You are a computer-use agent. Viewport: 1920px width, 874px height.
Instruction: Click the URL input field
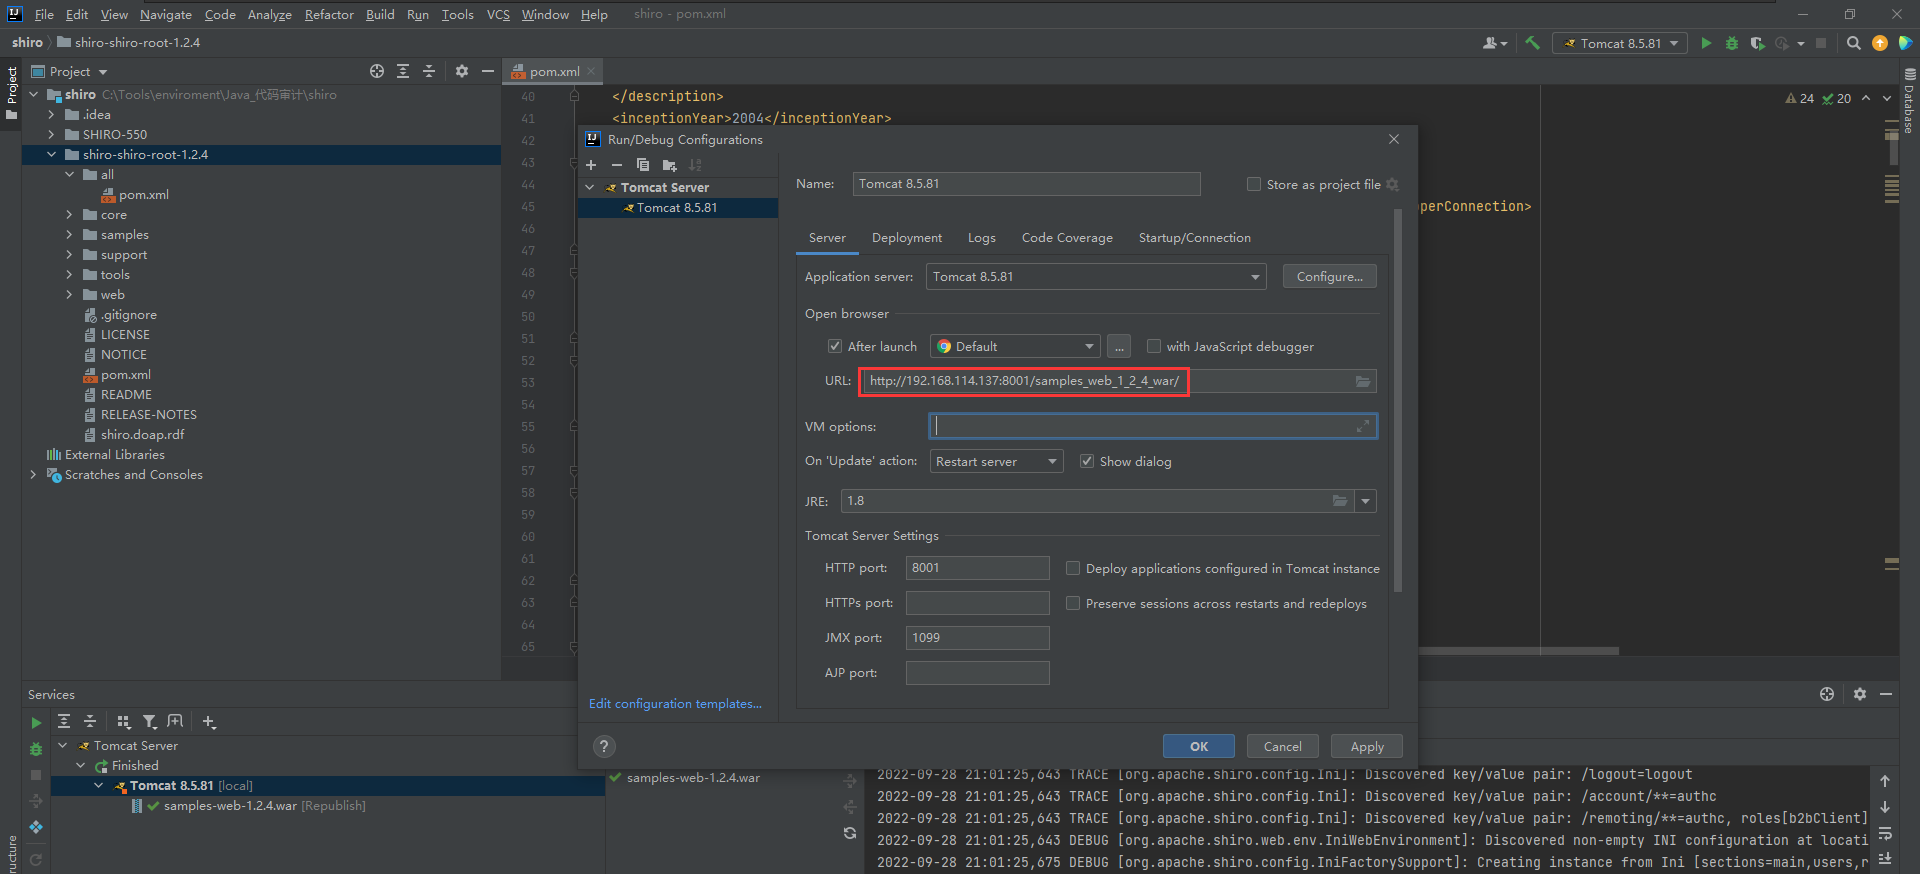(x=1118, y=381)
